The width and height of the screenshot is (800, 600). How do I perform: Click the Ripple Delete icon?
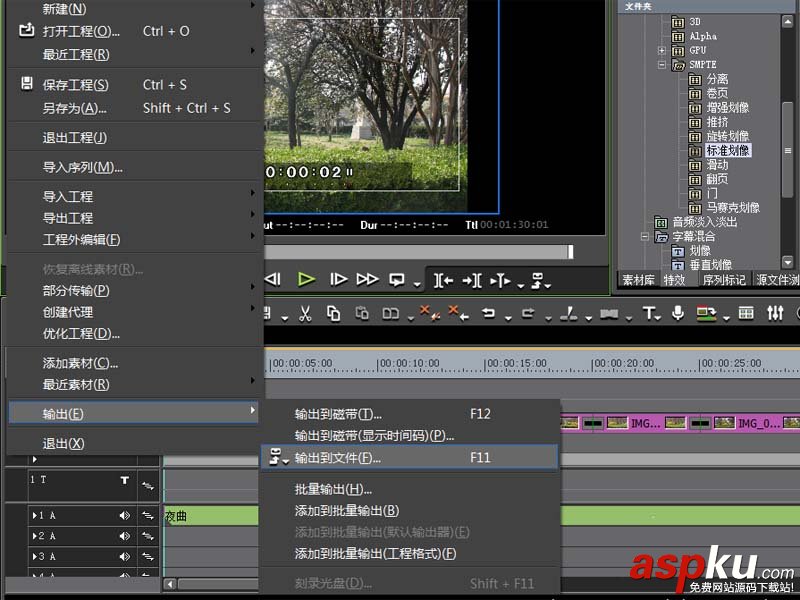pyautogui.click(x=458, y=313)
